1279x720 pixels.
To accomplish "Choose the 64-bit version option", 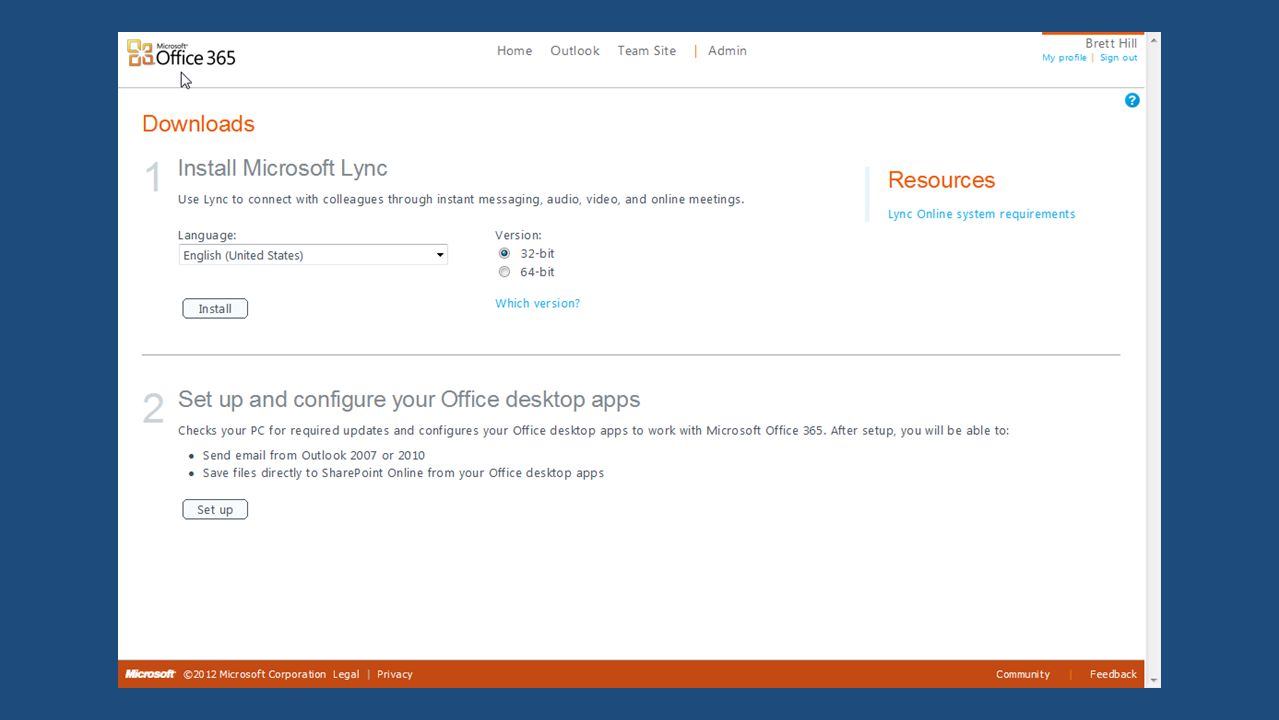I will coord(504,272).
